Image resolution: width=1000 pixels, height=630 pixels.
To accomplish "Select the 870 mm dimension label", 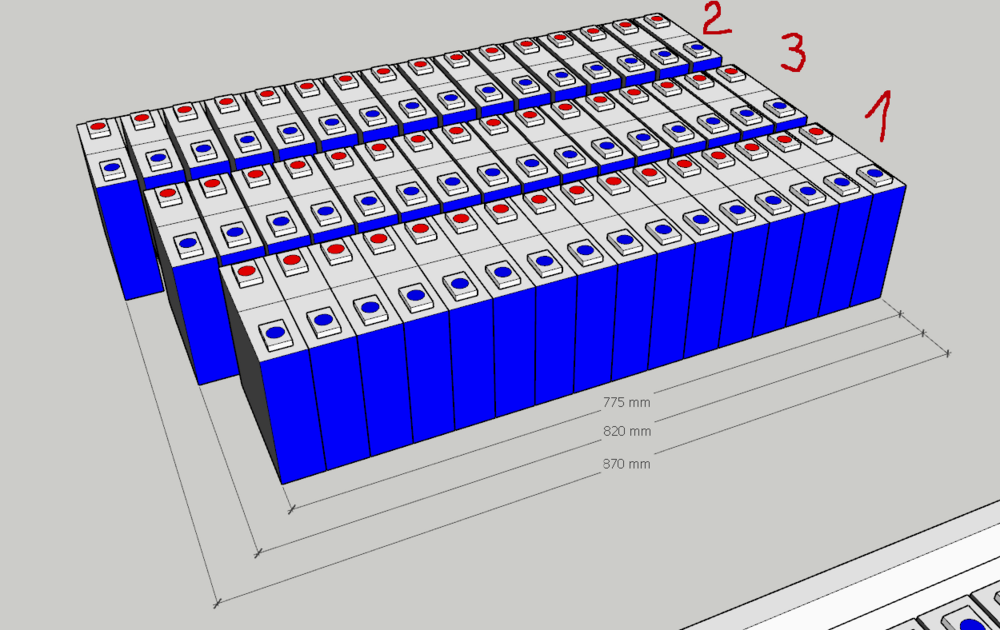I will (626, 463).
